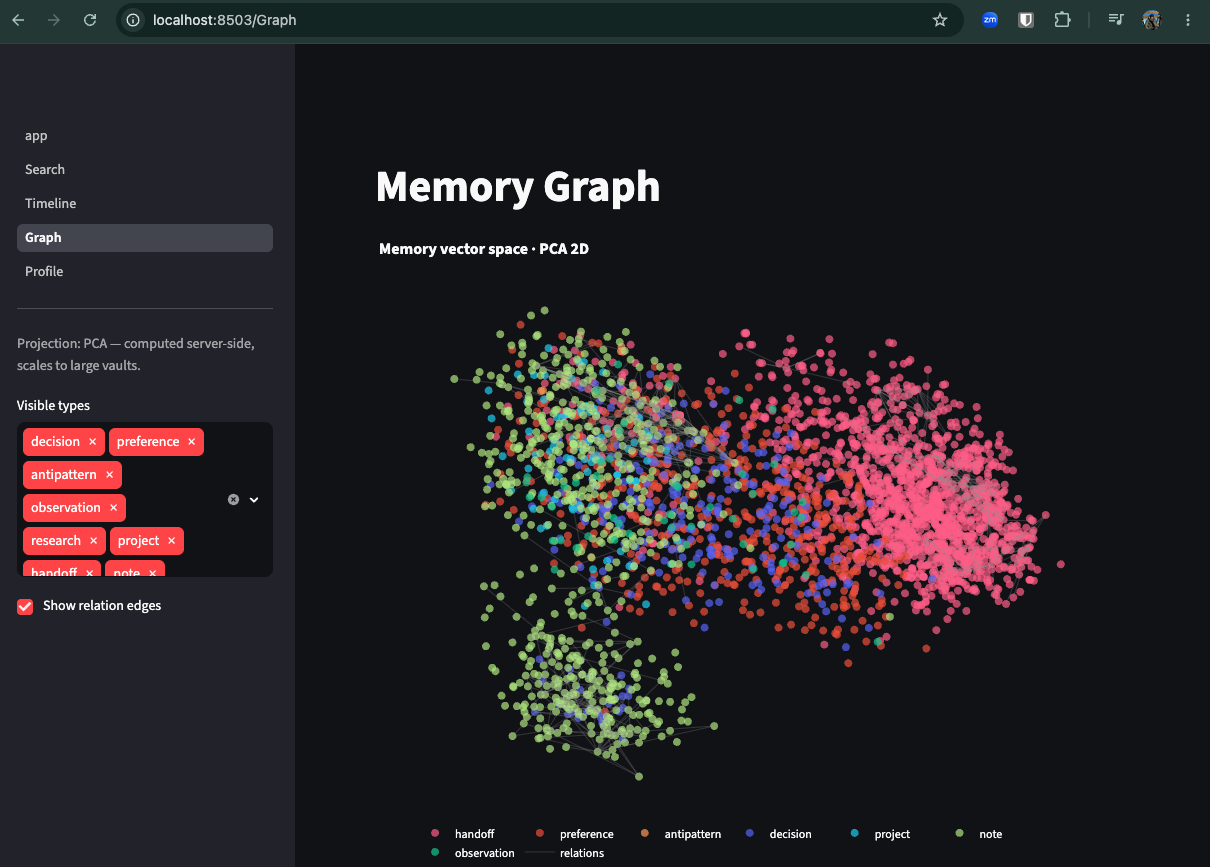This screenshot has width=1210, height=867.
Task: Bookmark this page with the star icon
Action: 940,20
